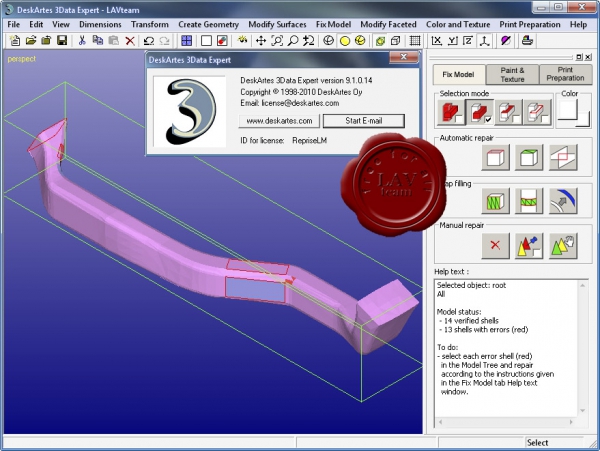Image resolution: width=600 pixels, height=451 pixels.
Task: Click the green band gap filling icon
Action: point(529,200)
